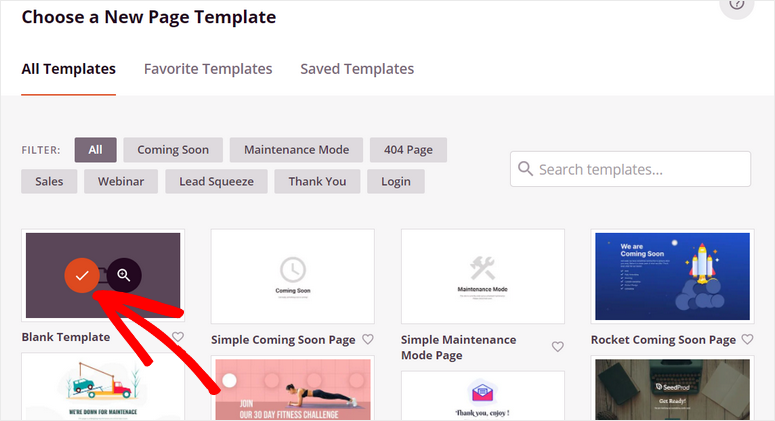Image resolution: width=775 pixels, height=421 pixels.
Task: Apply the Sales filter
Action: pyautogui.click(x=49, y=181)
